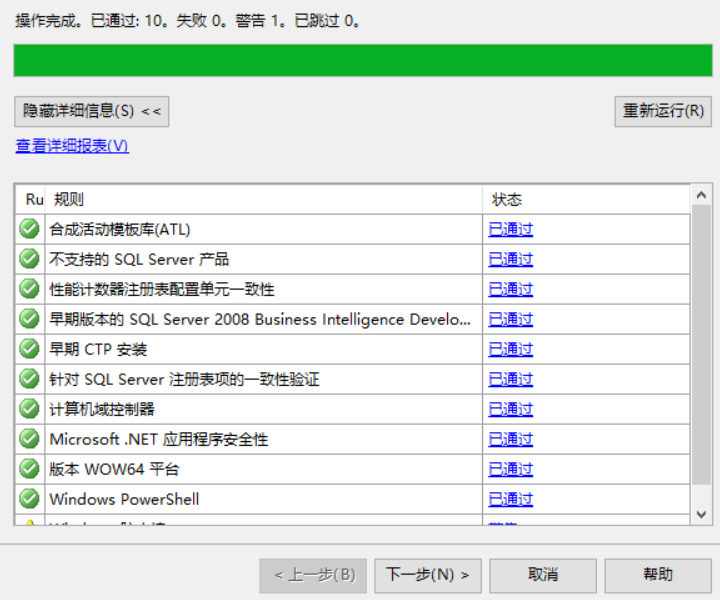Click disabled 上一步(B) button
Screen dimensions: 720x600
[x=313, y=575]
